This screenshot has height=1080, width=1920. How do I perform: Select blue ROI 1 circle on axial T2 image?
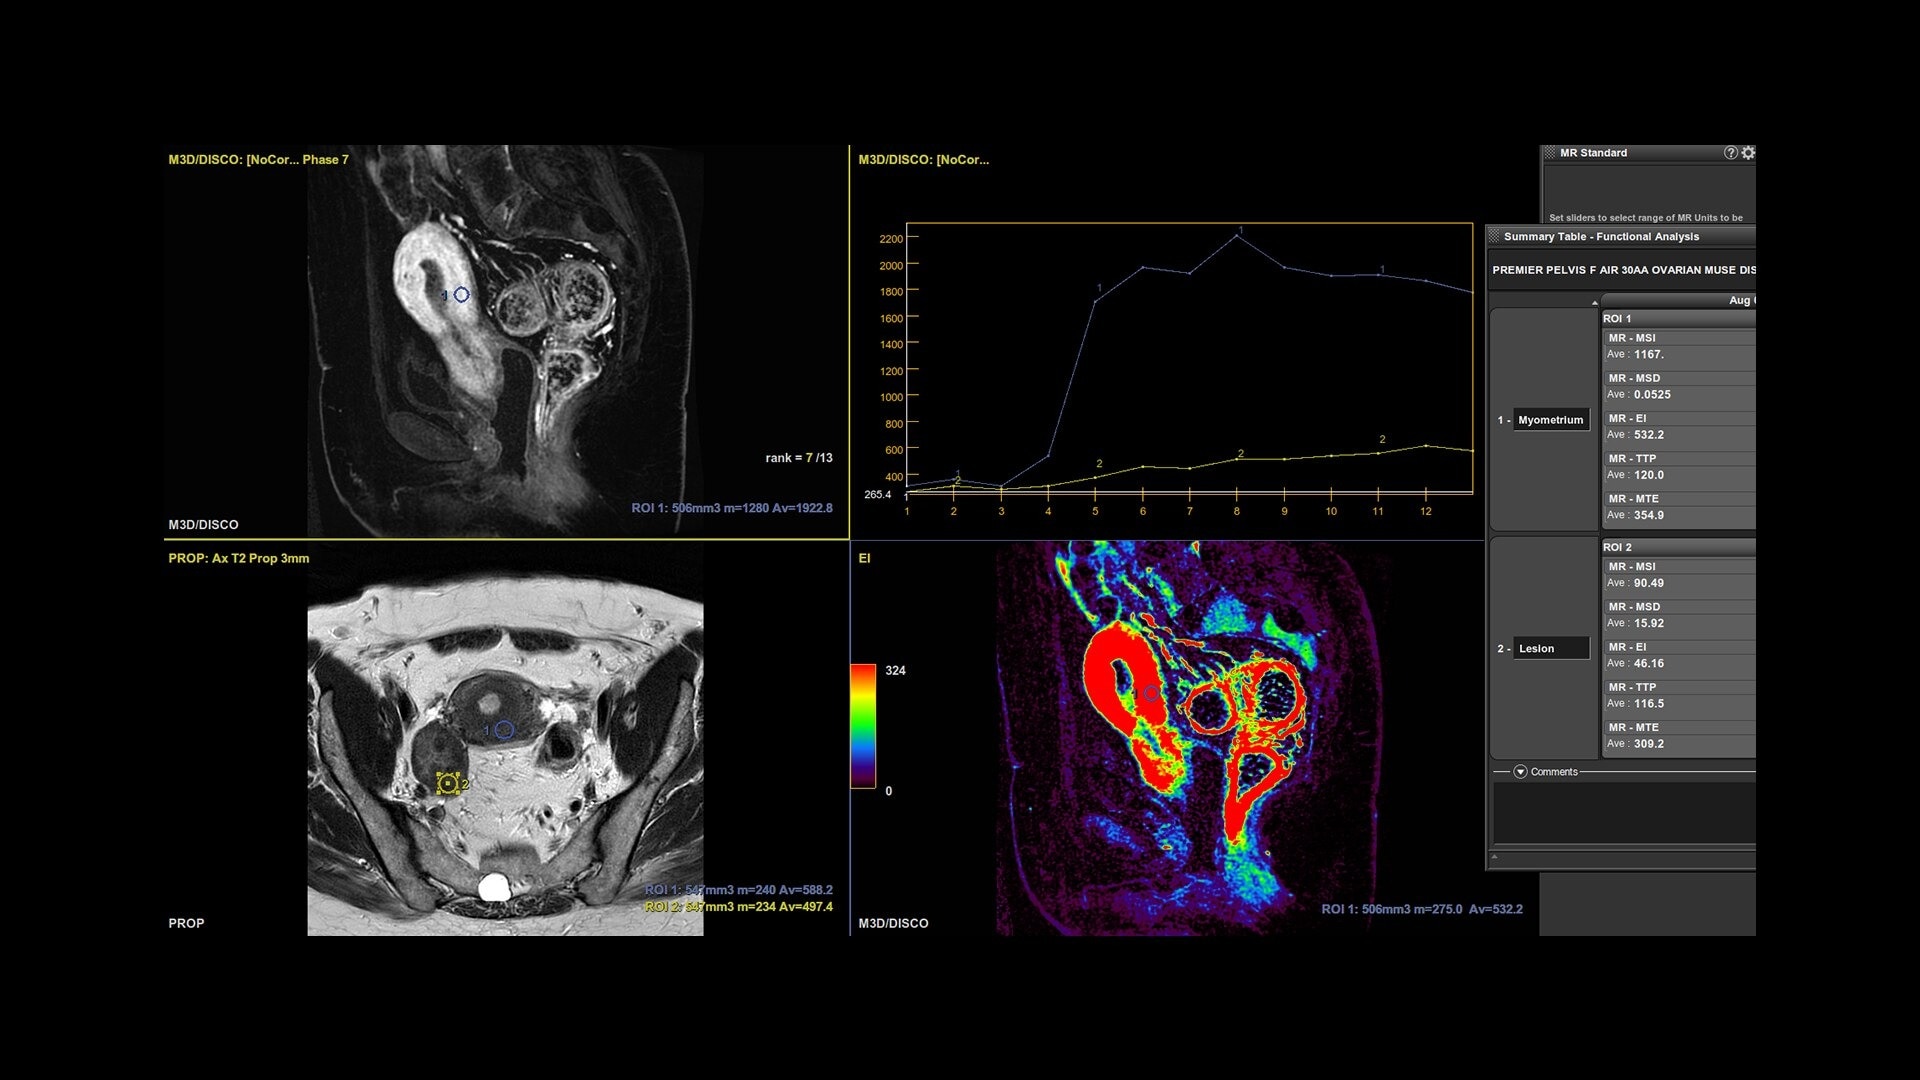pos(504,730)
